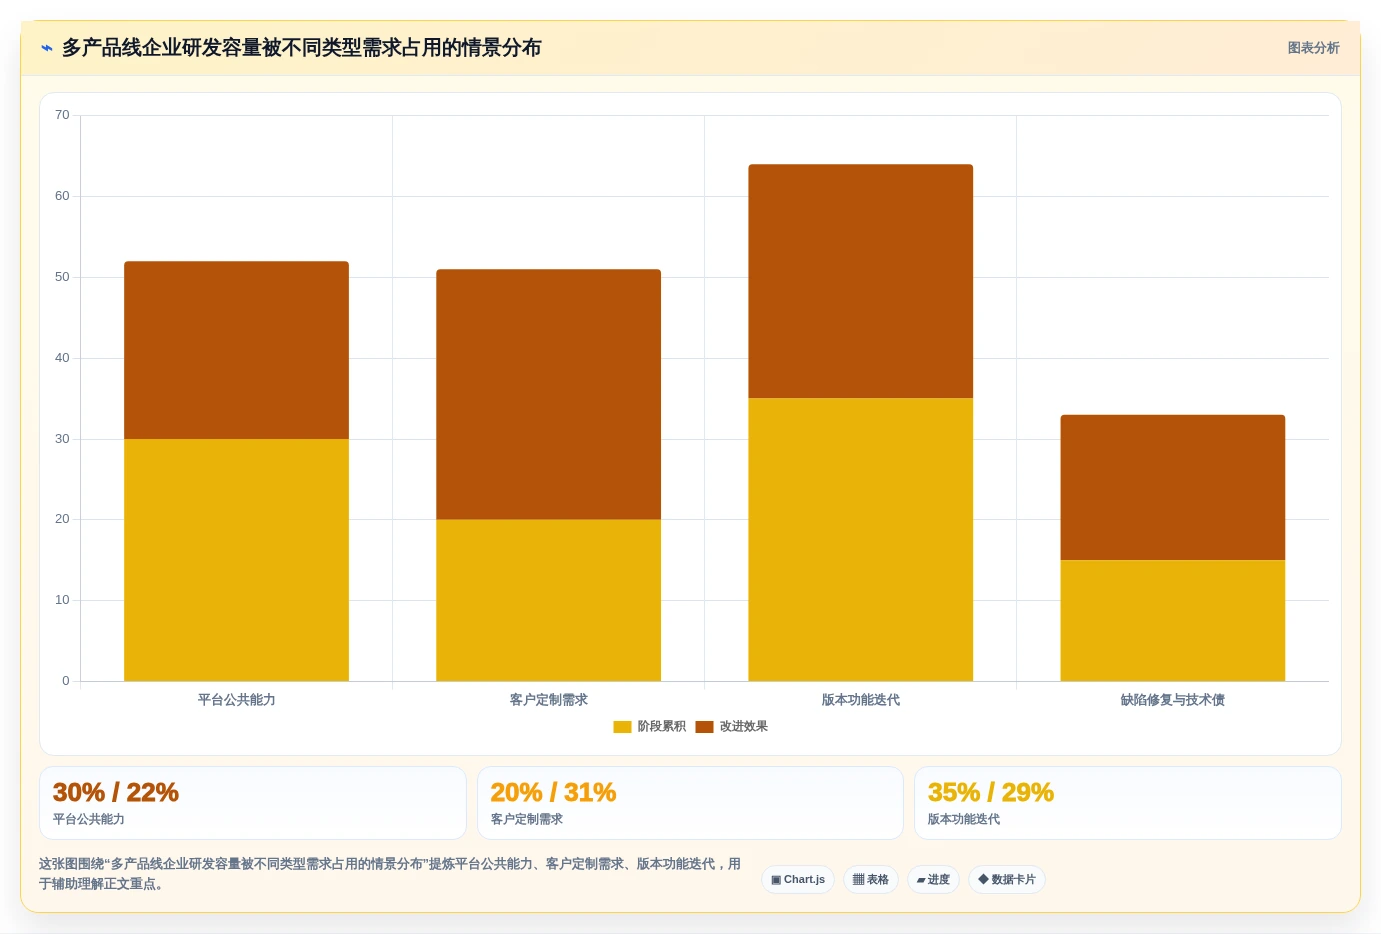
Task: Click the 版本功能迭代 caption under 35% / 29%
Action: 964,819
